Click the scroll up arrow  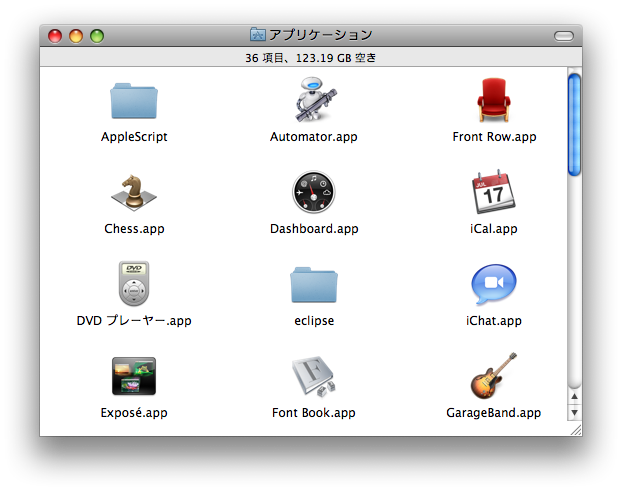574,396
